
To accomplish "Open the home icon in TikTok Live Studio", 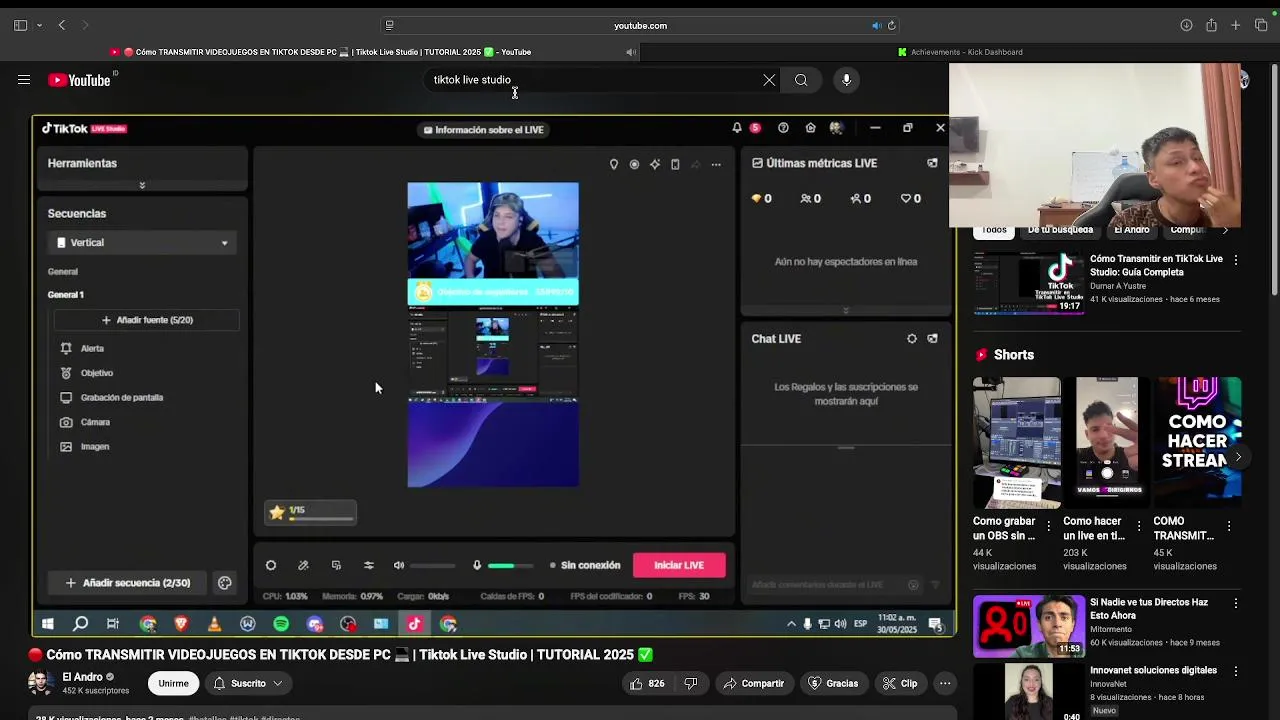I will (810, 128).
